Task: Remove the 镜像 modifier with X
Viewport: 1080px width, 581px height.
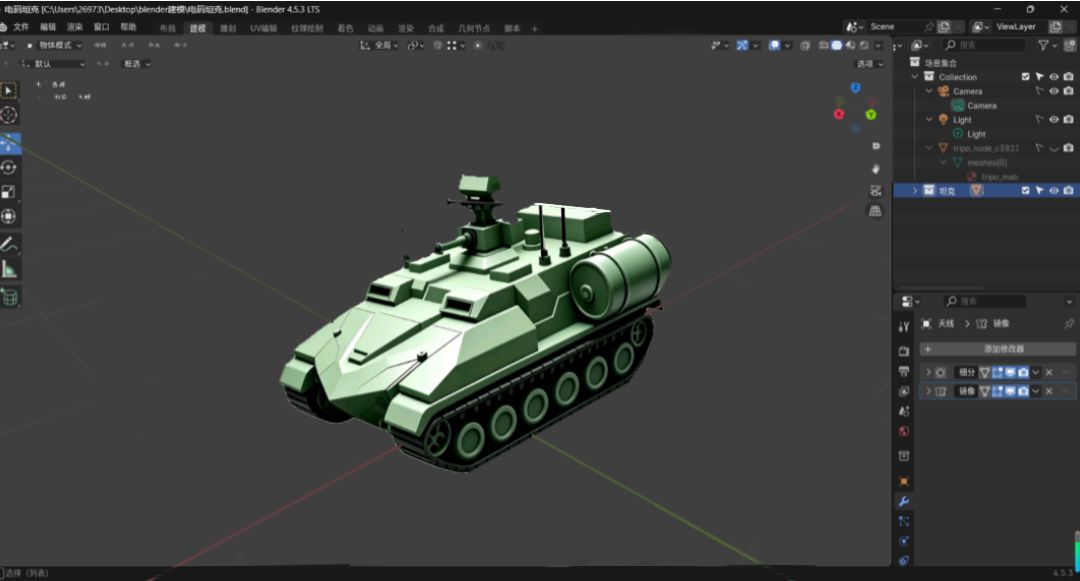Action: [x=1049, y=391]
